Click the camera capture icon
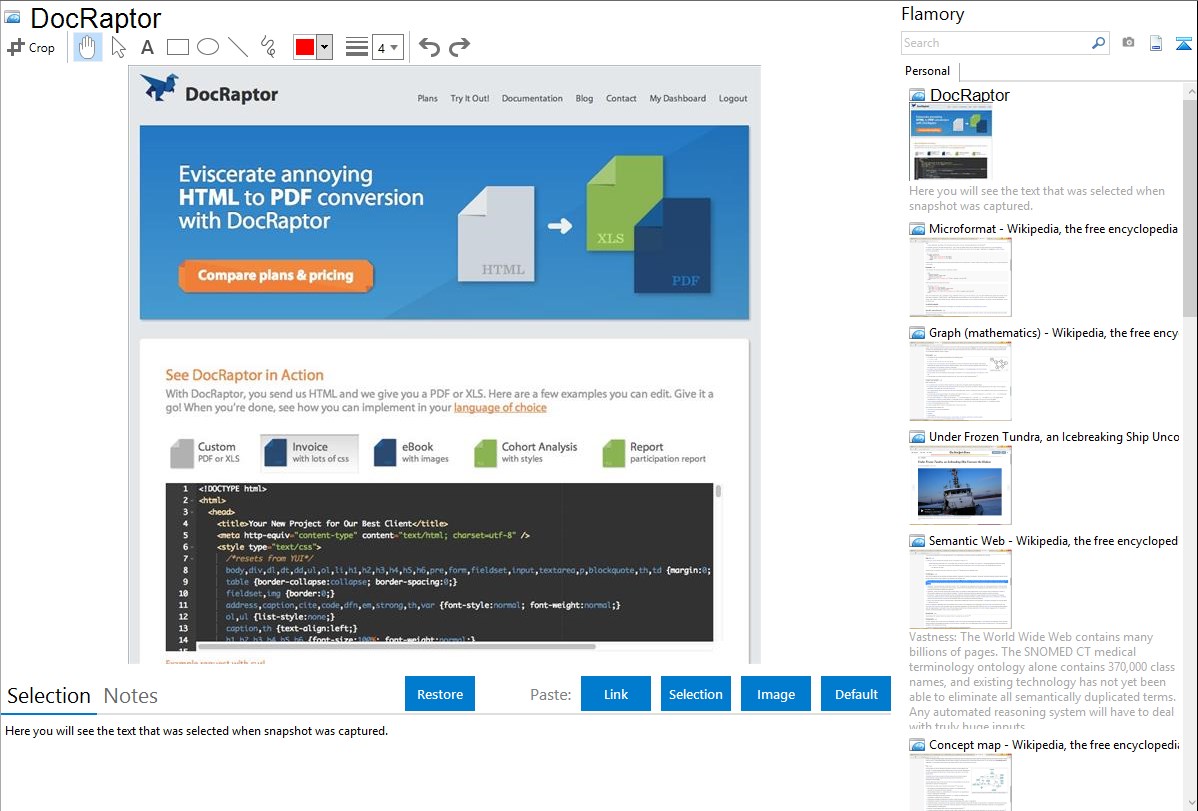Image resolution: width=1198 pixels, height=811 pixels. (x=1128, y=43)
